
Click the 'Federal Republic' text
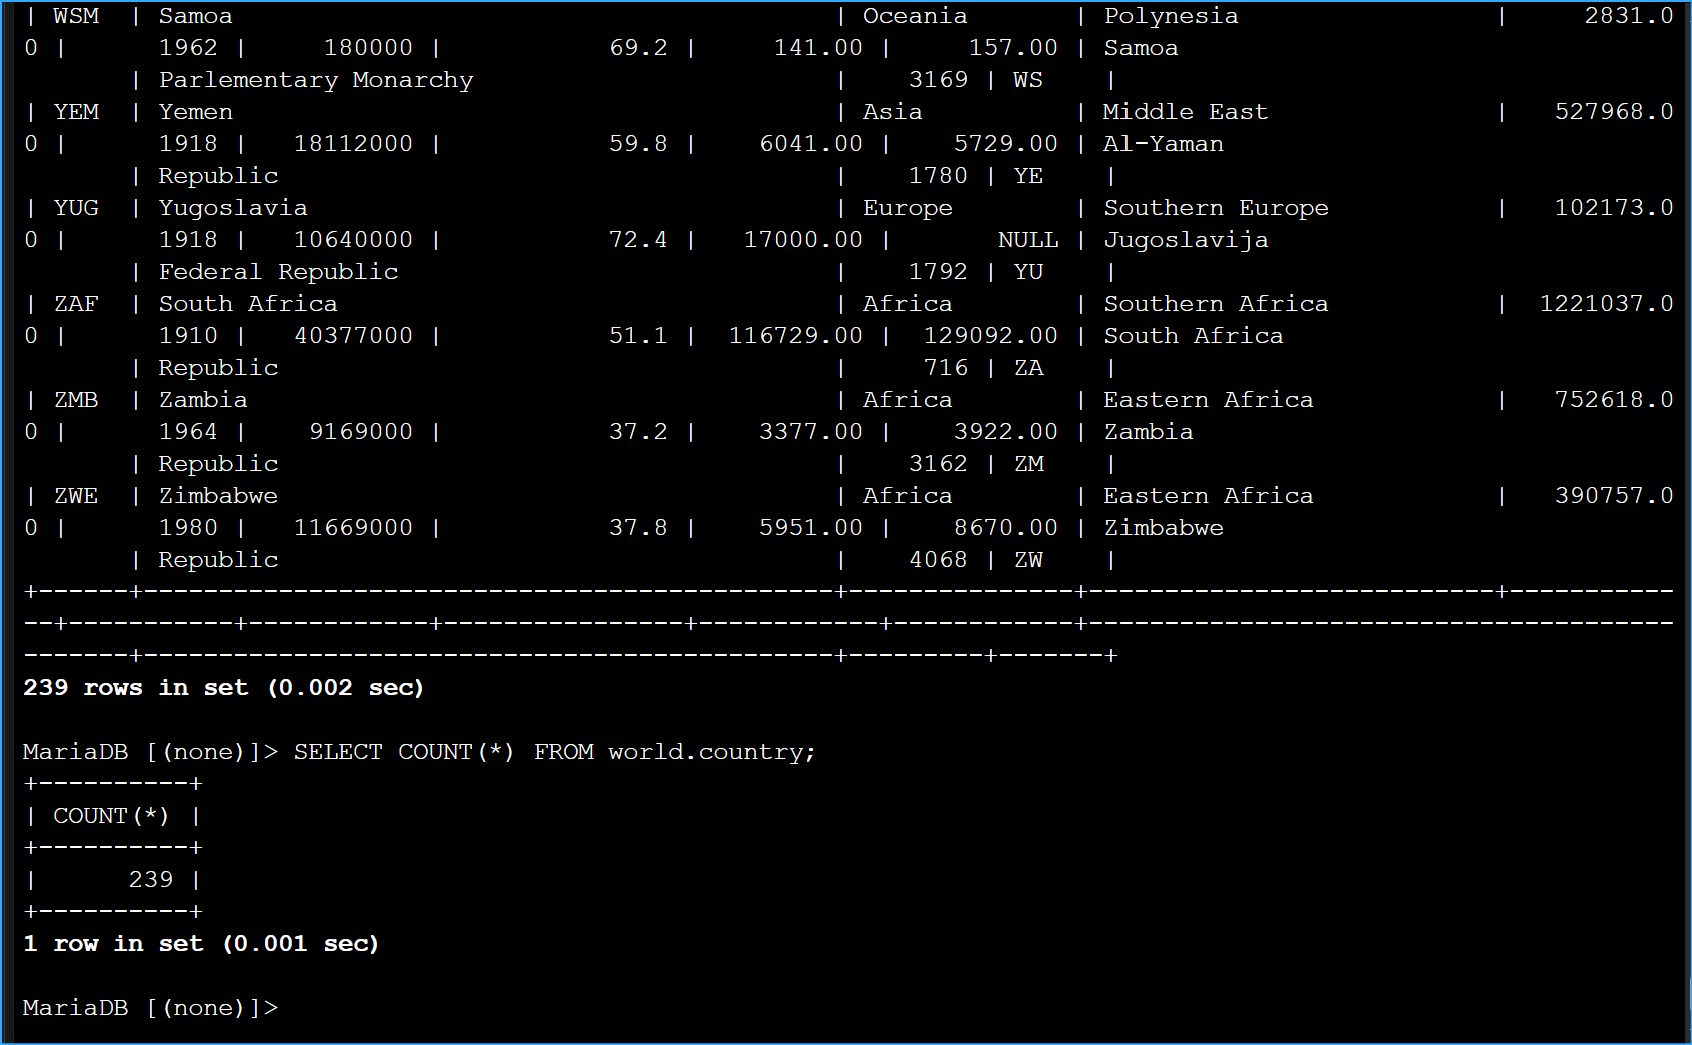click(278, 272)
